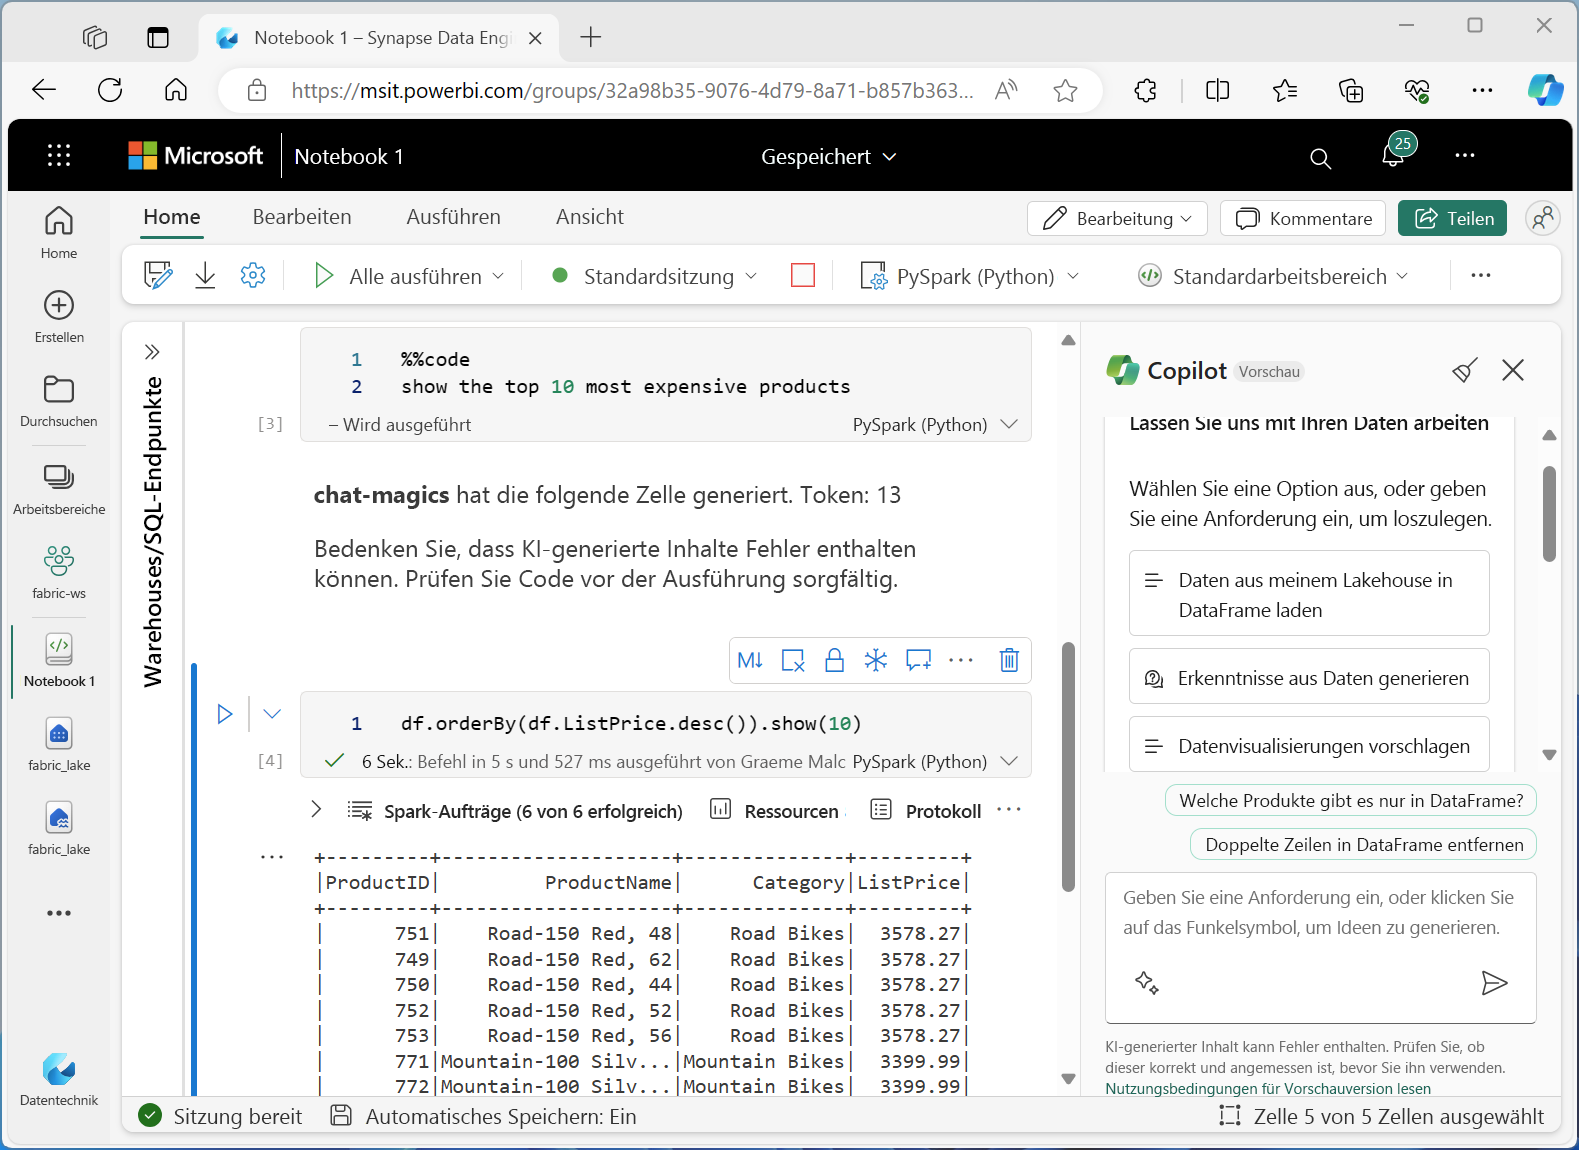The image size is (1579, 1150).
Task: Choose Erkenntnisse aus Daten generieren
Action: pyautogui.click(x=1309, y=677)
